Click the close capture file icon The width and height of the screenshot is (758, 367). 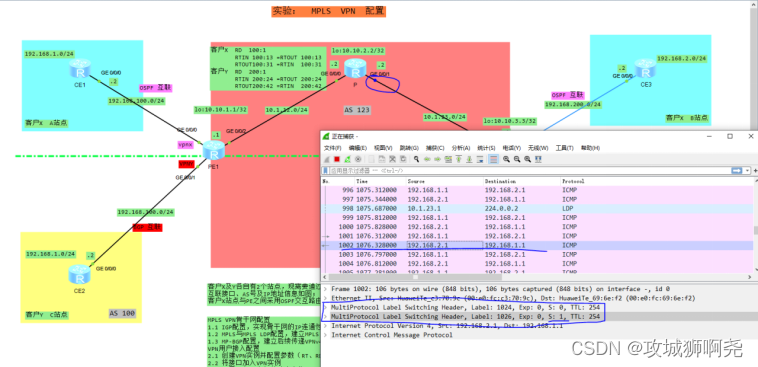tap(392, 159)
